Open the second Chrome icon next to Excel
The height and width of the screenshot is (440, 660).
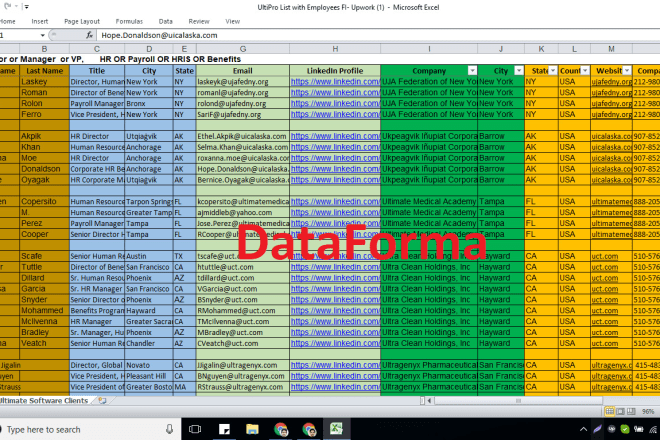[x=309, y=429]
